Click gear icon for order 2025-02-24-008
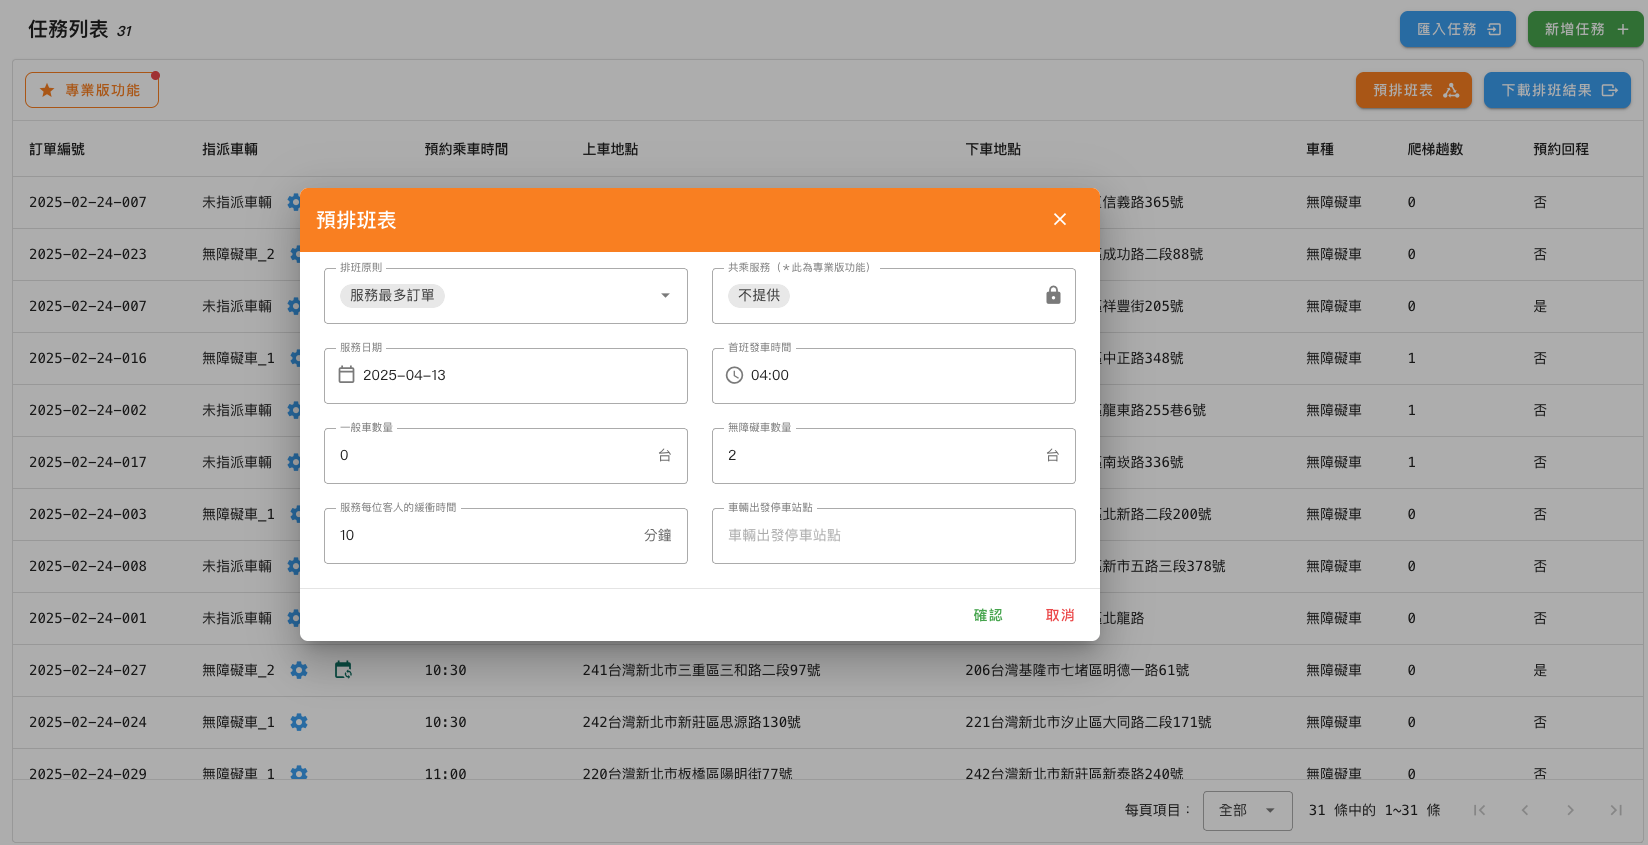1648x845 pixels. pos(294,566)
